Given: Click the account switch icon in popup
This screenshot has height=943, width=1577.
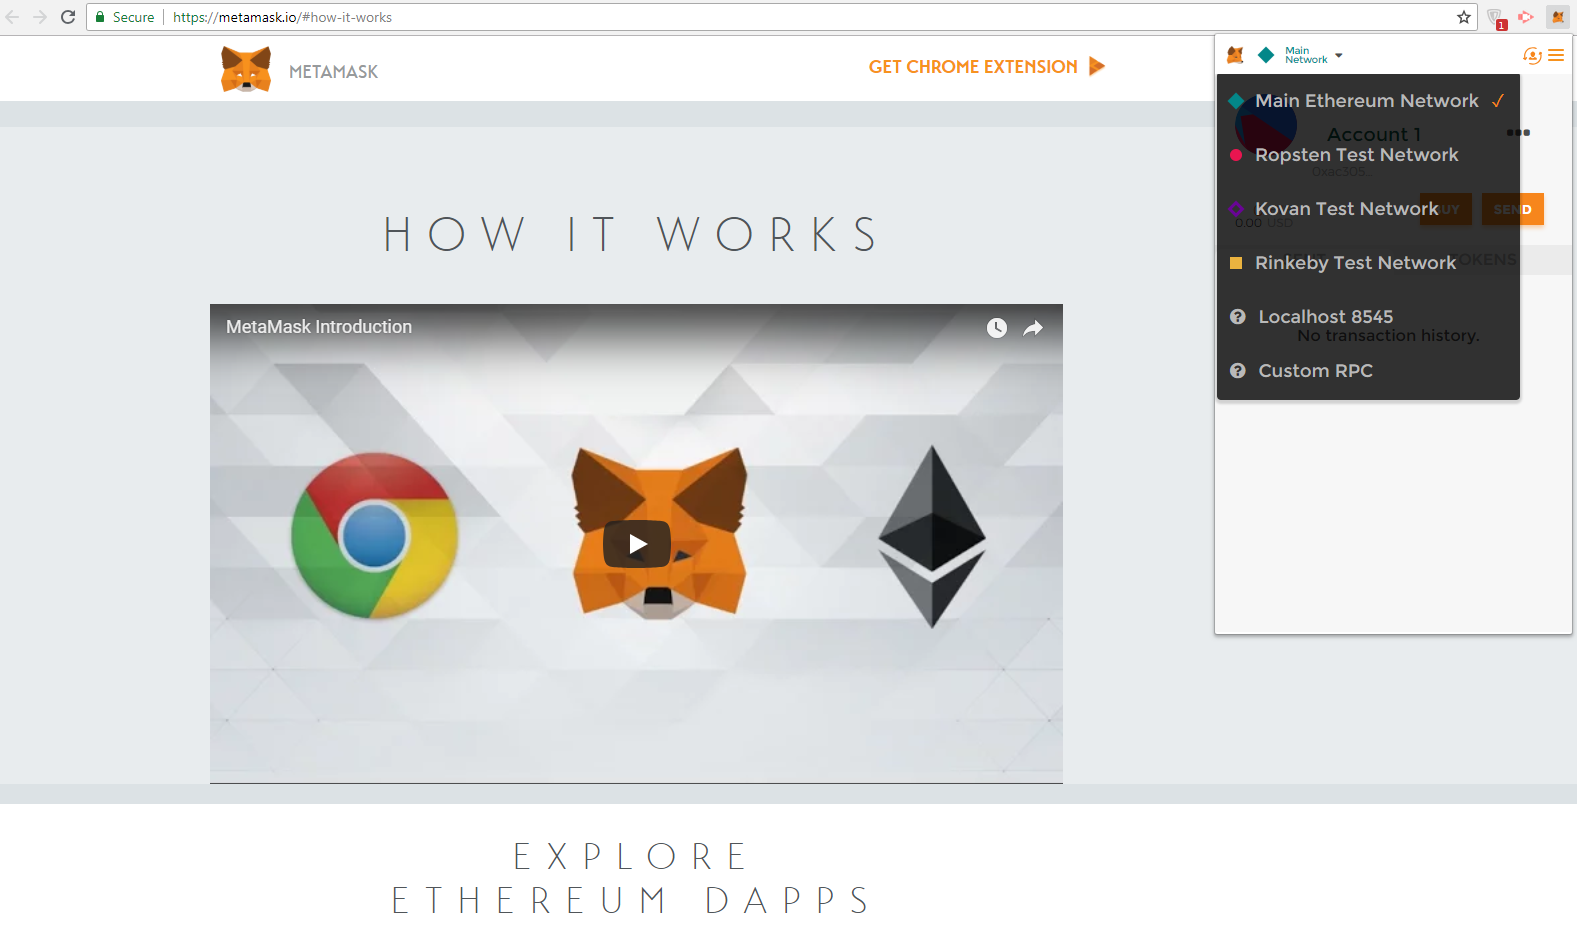Looking at the screenshot, I should click(1531, 56).
